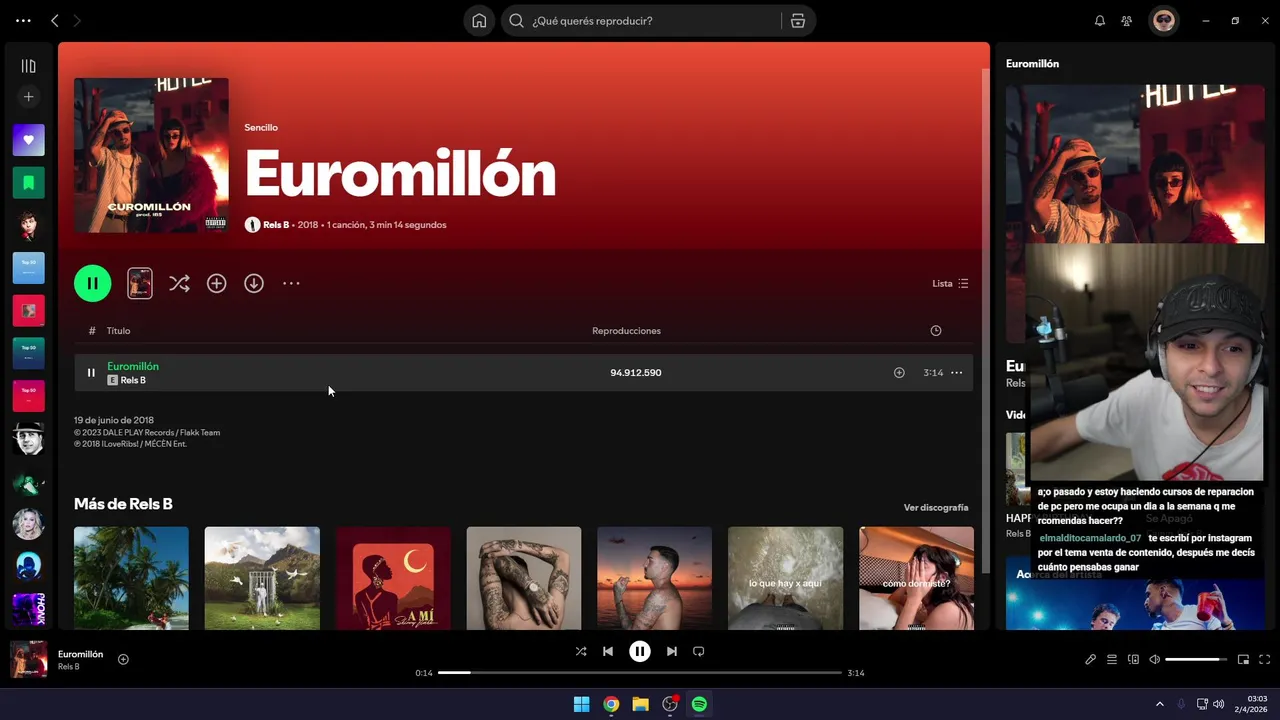Open the A MÍ album card
1280x720 pixels.
click(393, 578)
